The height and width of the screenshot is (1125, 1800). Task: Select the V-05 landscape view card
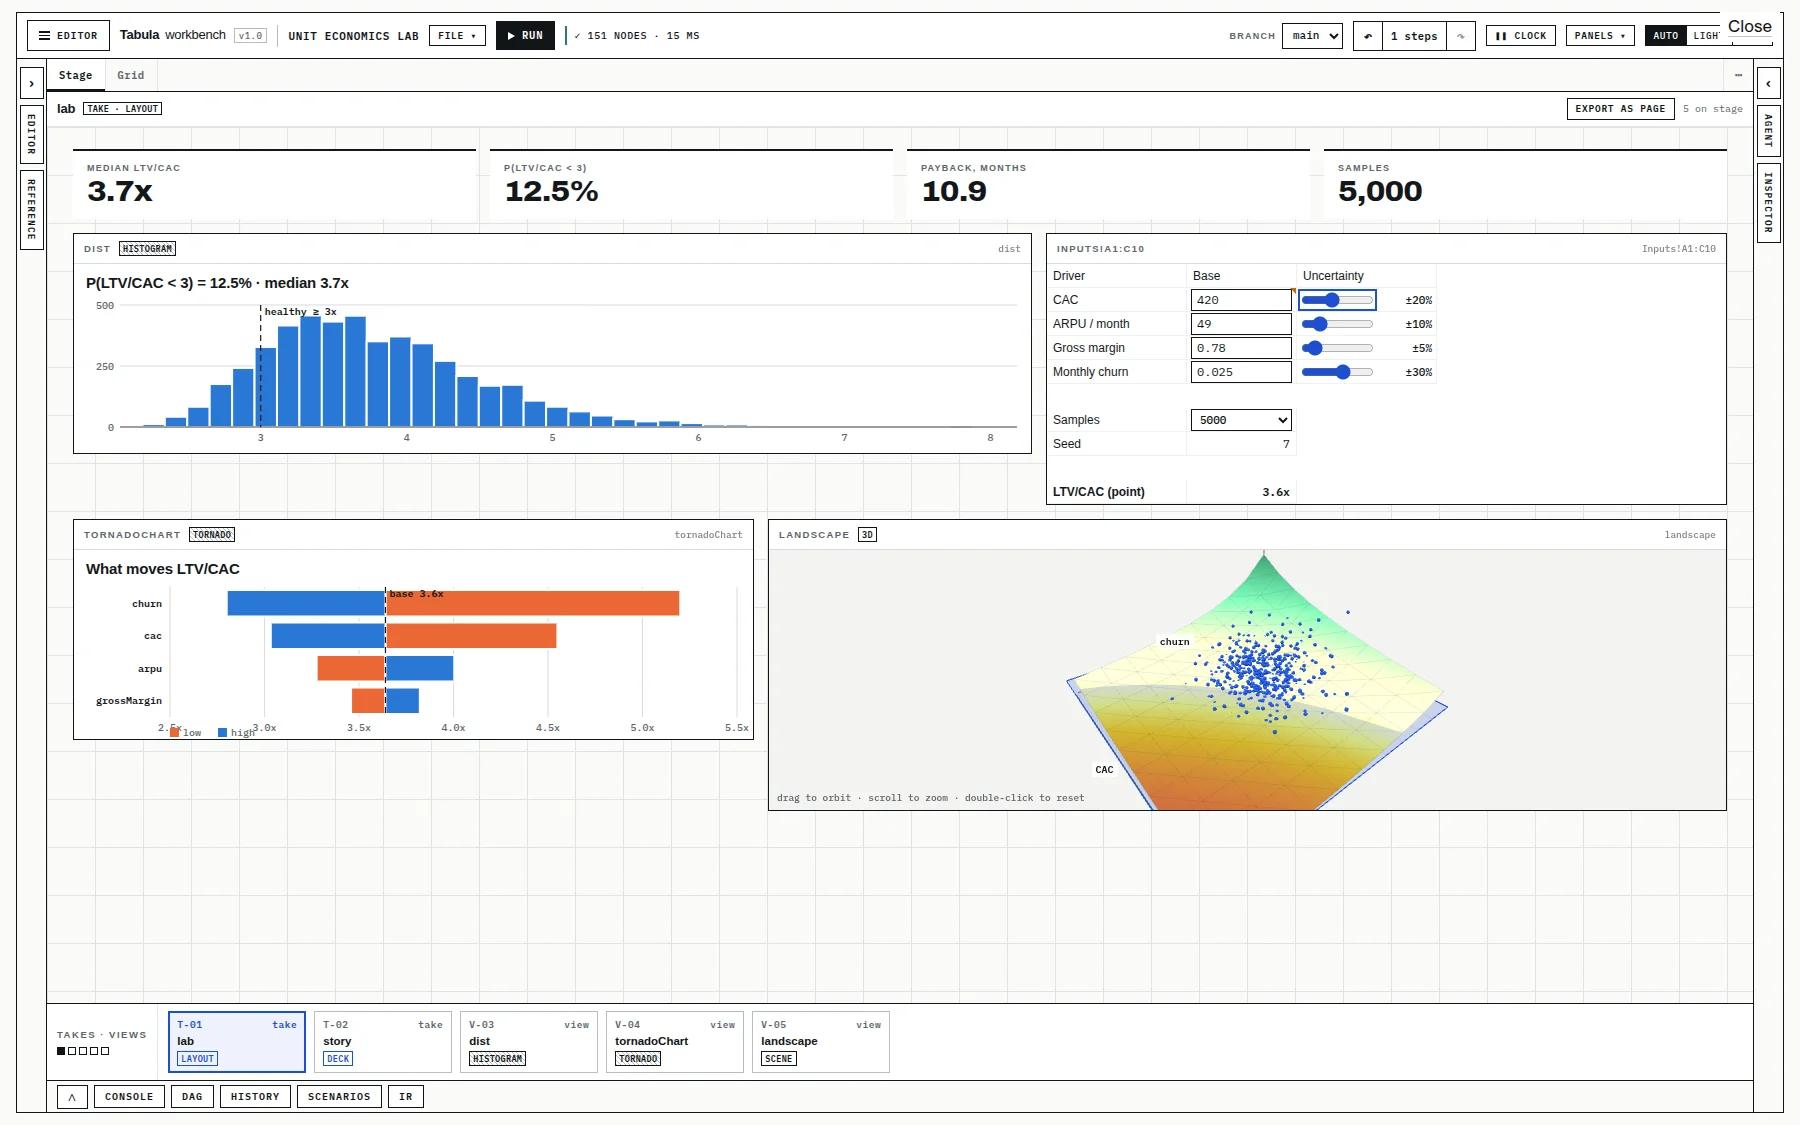click(x=821, y=1042)
